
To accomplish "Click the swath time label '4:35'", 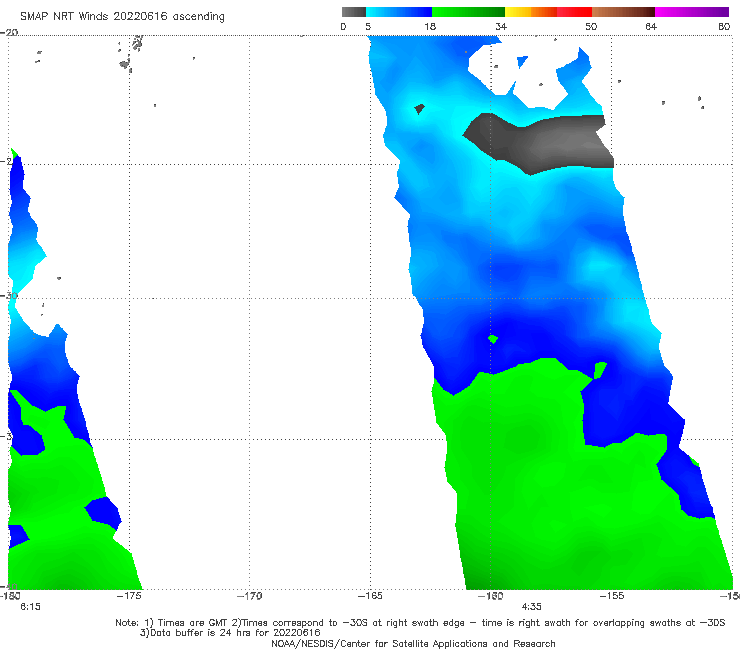I will tap(531, 607).
